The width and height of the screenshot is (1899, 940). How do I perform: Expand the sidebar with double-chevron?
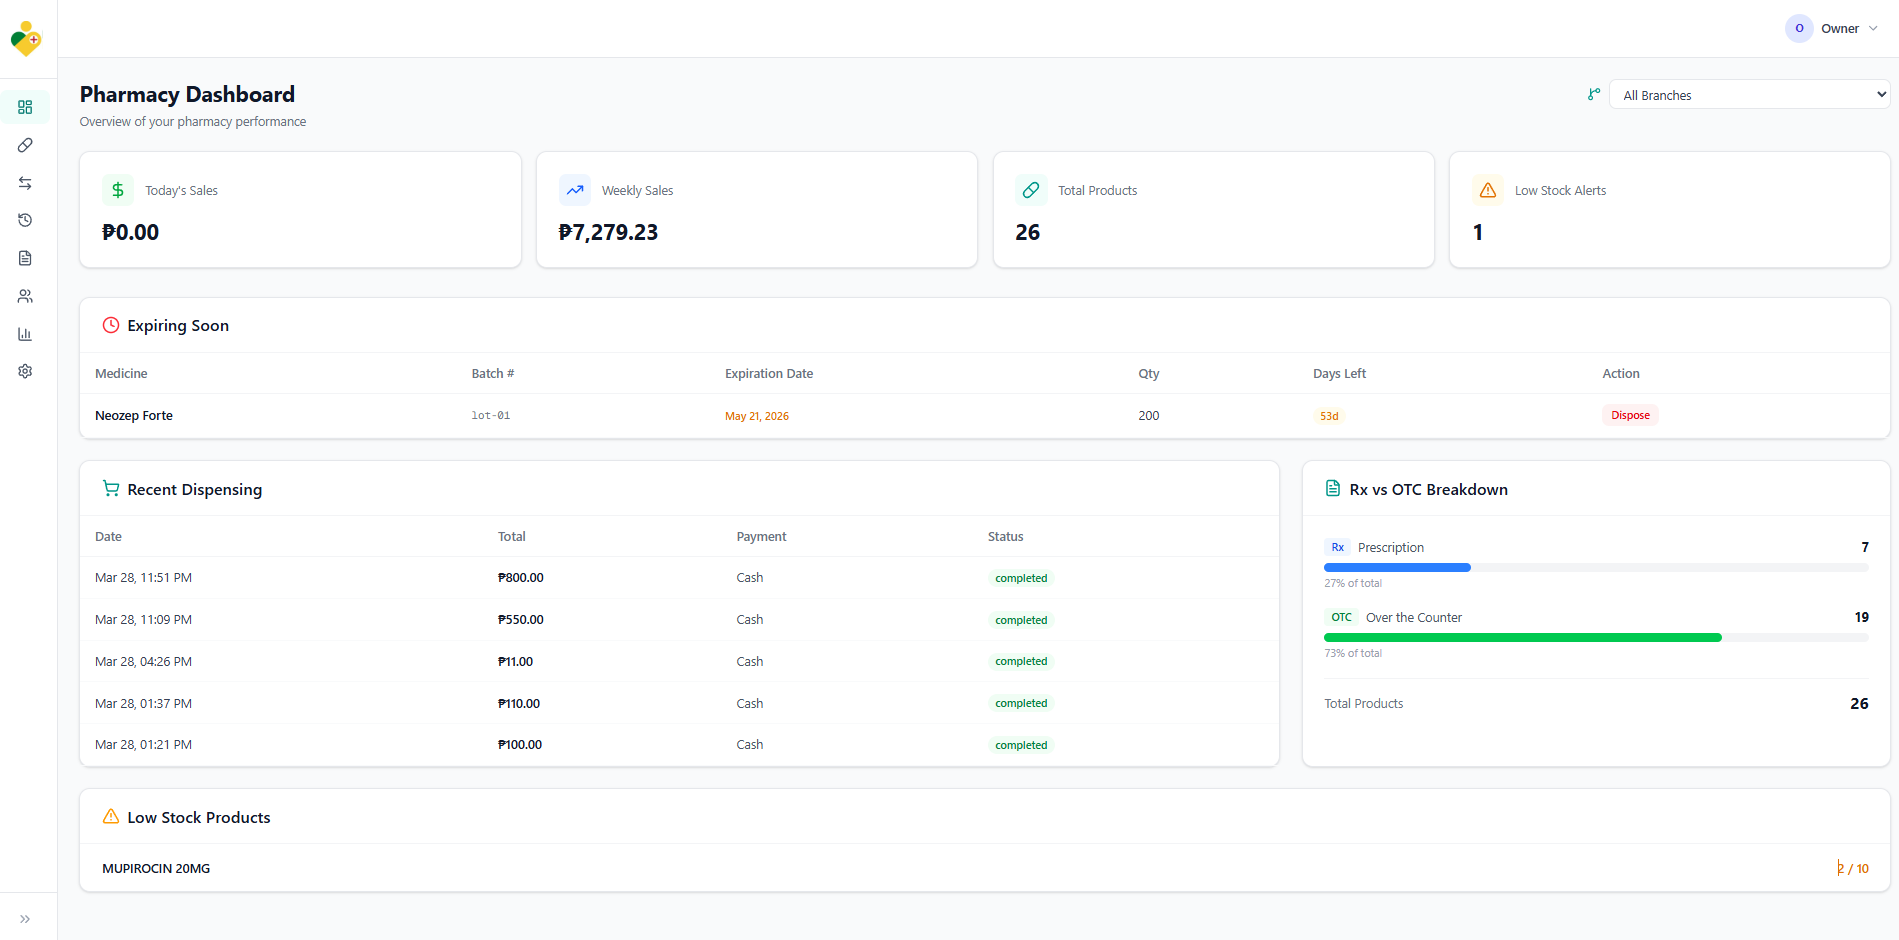point(25,919)
